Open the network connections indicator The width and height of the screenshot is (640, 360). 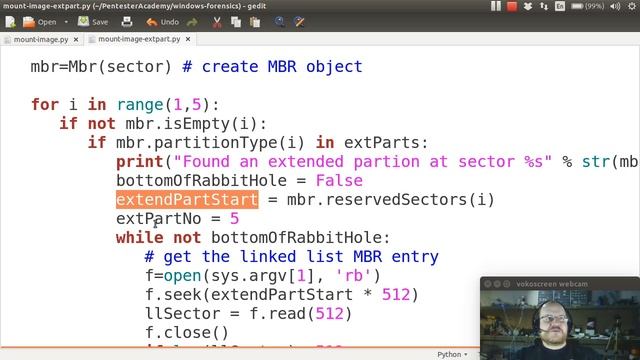click(x=544, y=6)
